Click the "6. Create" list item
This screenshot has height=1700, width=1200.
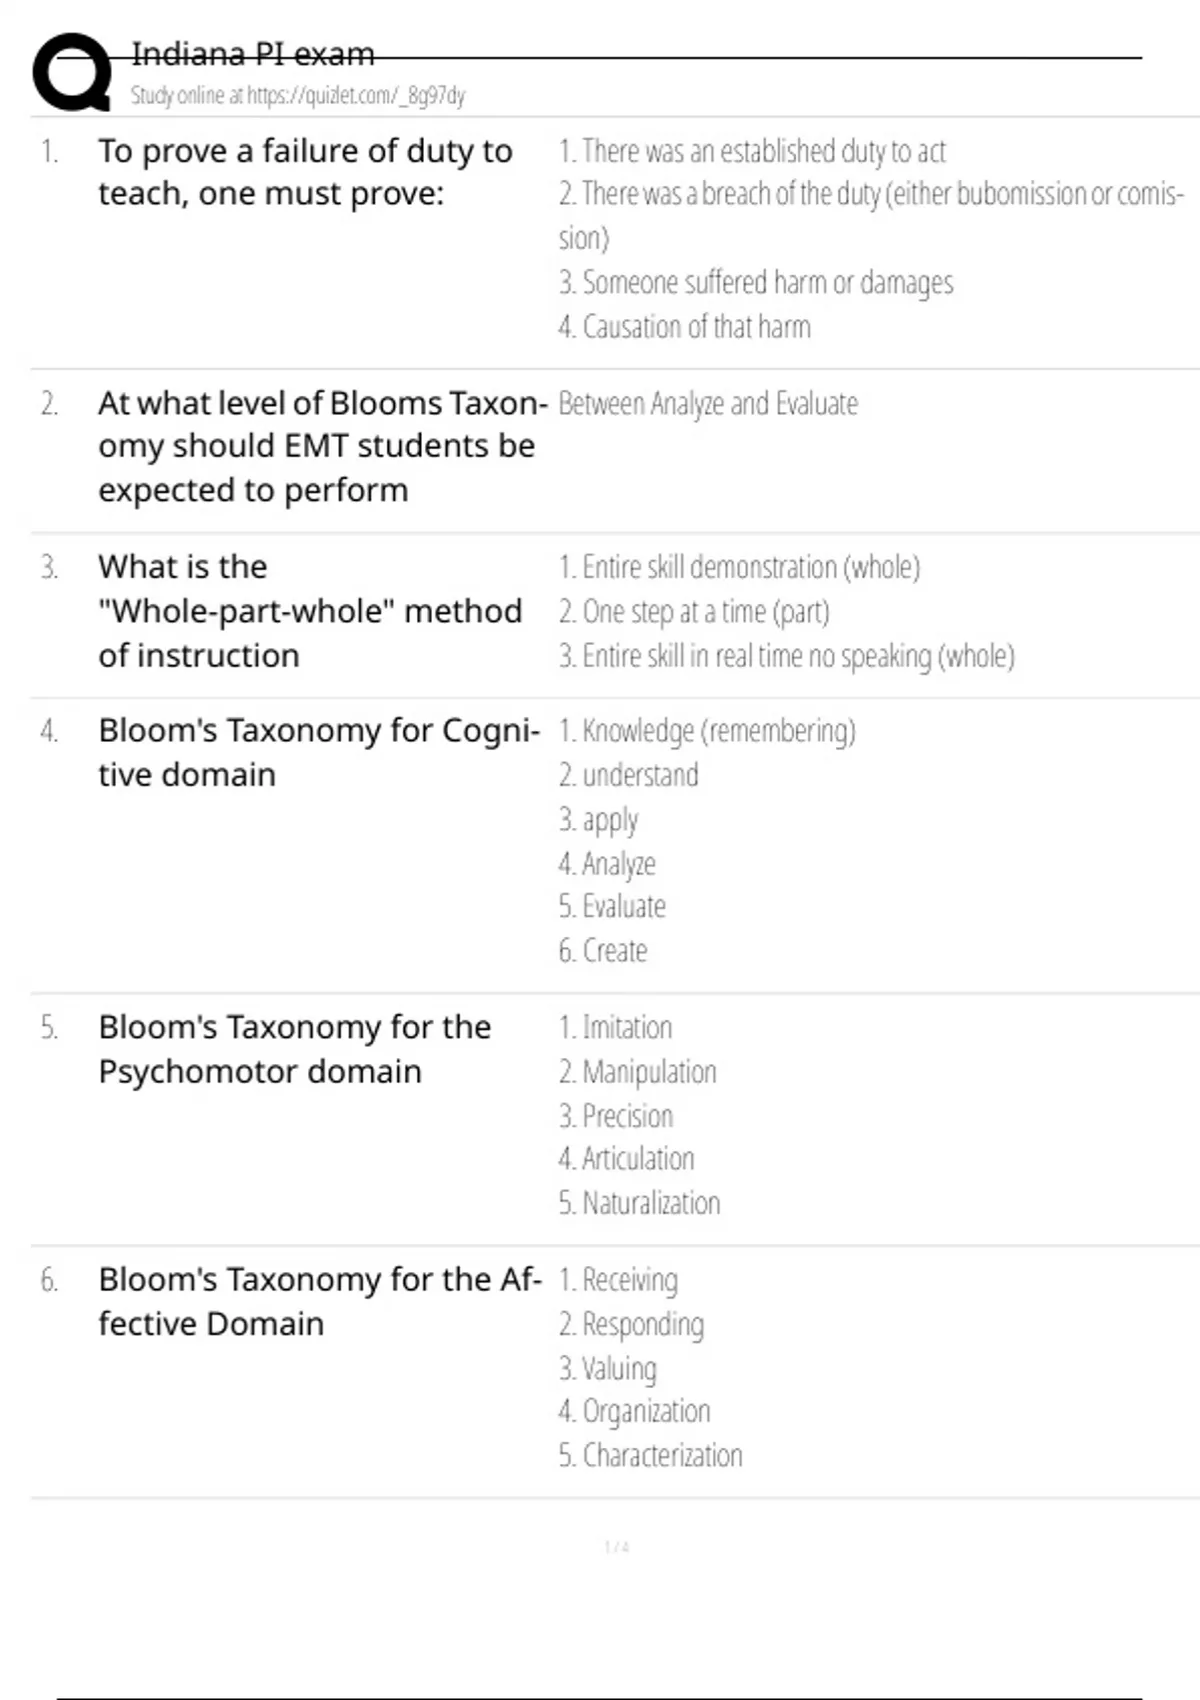(603, 951)
